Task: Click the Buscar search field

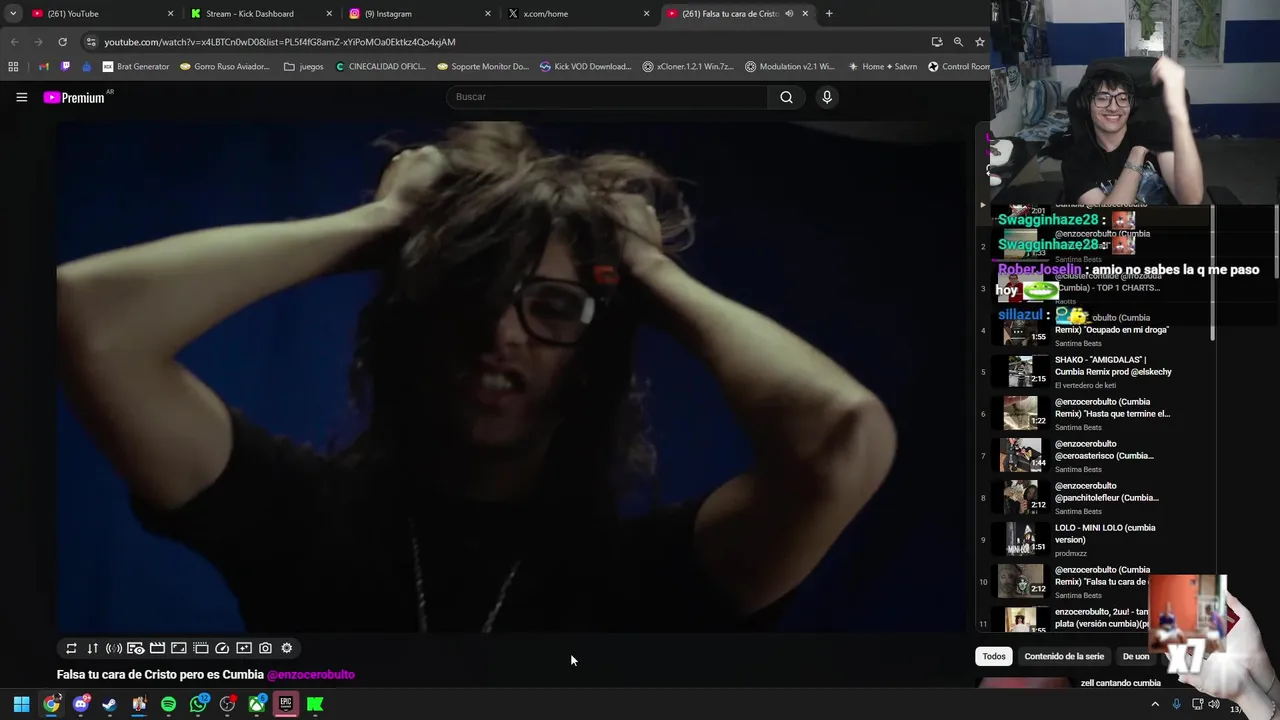Action: (607, 97)
